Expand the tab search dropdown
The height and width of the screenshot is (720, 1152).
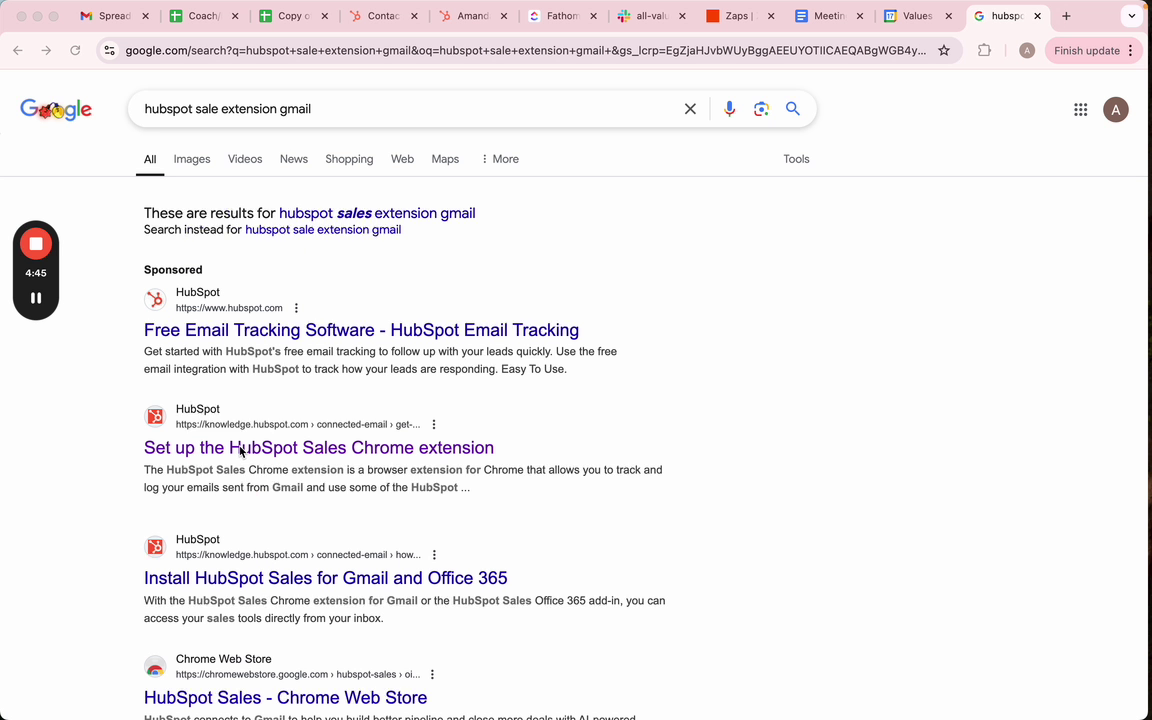1131,16
